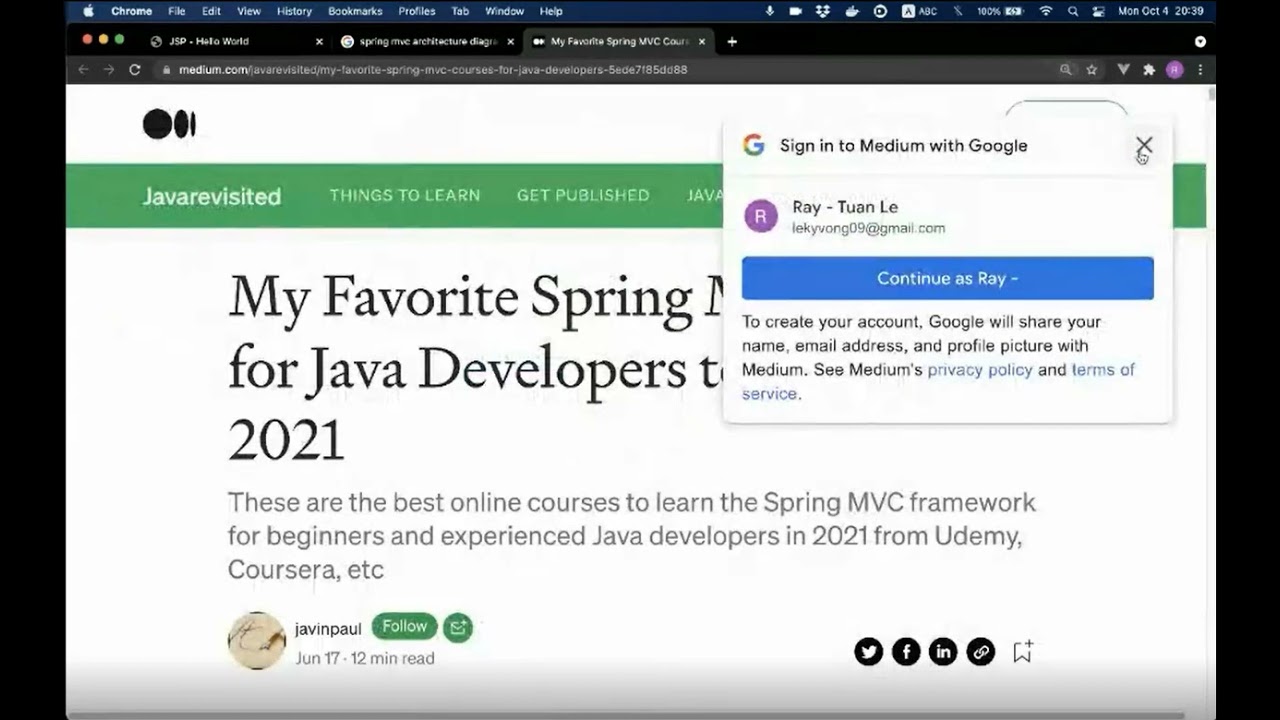Click the microphone menu bar icon
The width and height of the screenshot is (1280, 720).
[x=769, y=11]
